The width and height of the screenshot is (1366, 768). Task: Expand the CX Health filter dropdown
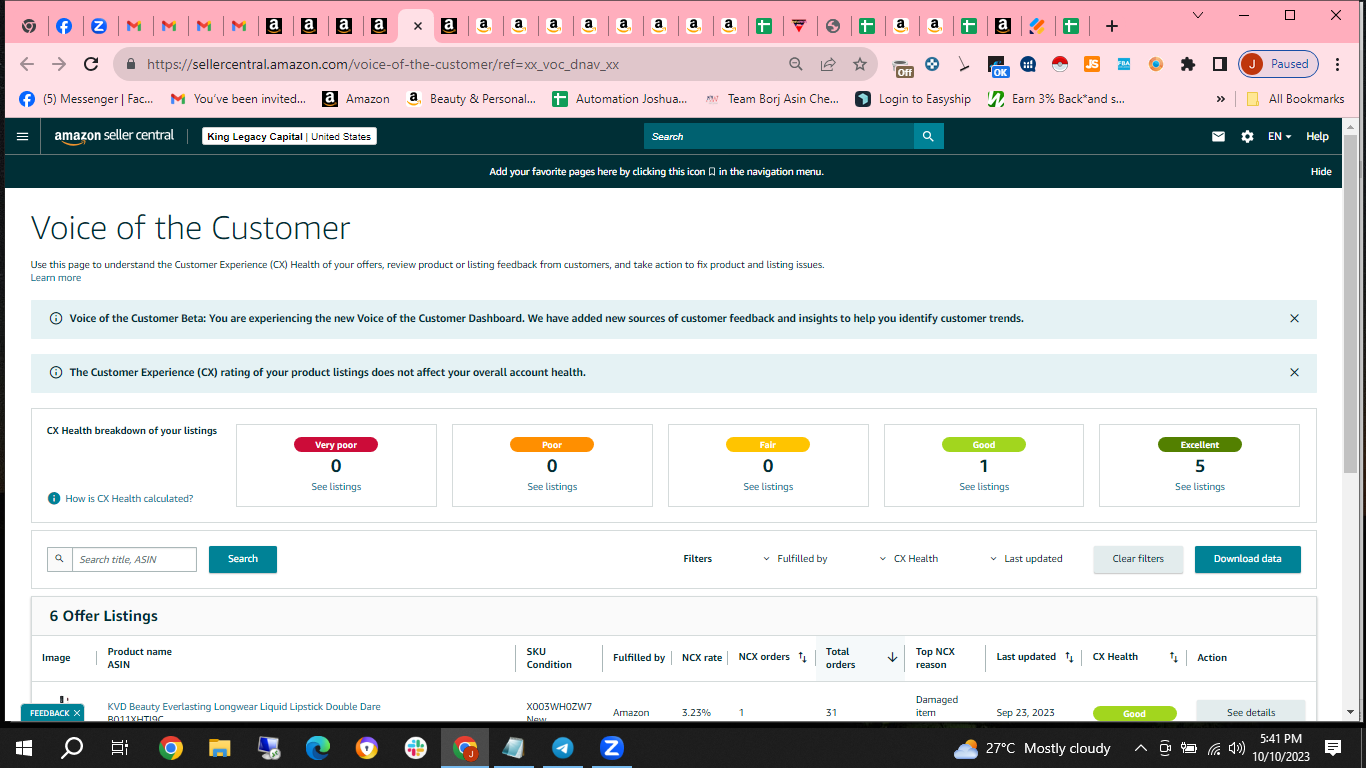pos(909,559)
